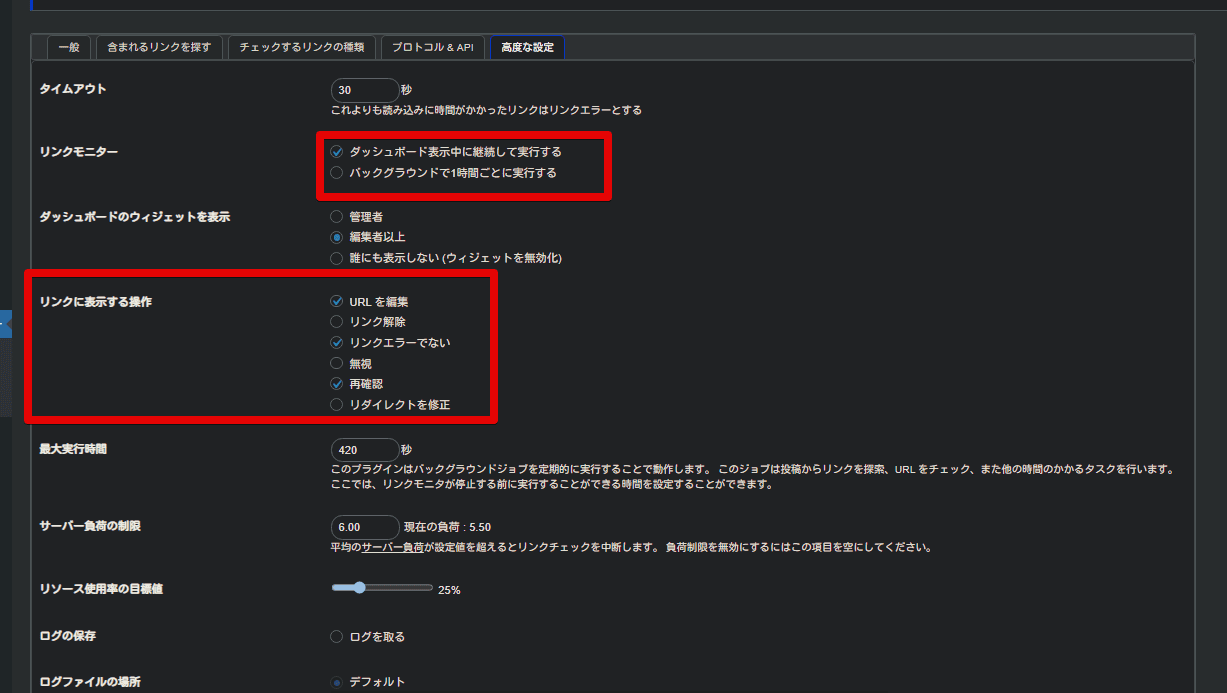
Task: Switch to the プロトコル & API tab
Action: (433, 47)
